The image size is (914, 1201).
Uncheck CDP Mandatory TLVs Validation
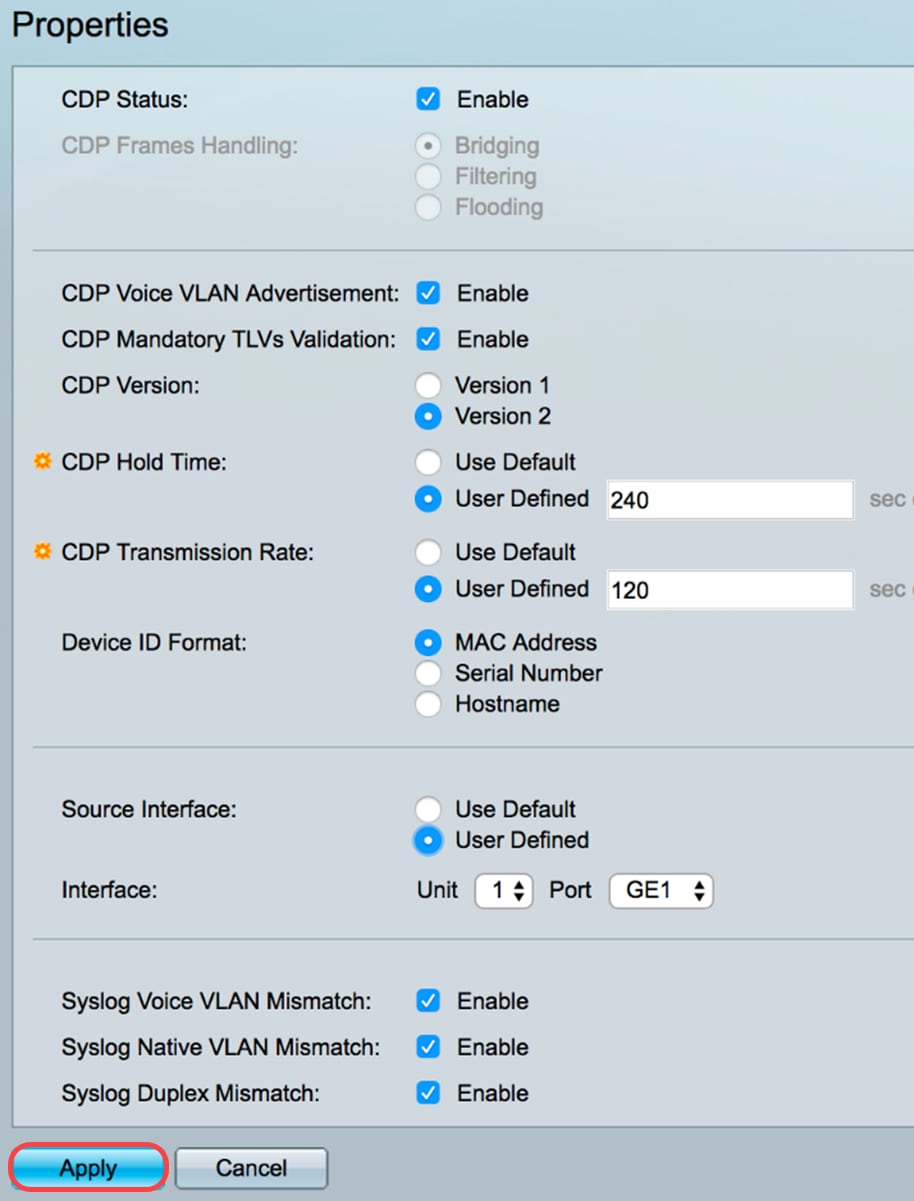(428, 339)
